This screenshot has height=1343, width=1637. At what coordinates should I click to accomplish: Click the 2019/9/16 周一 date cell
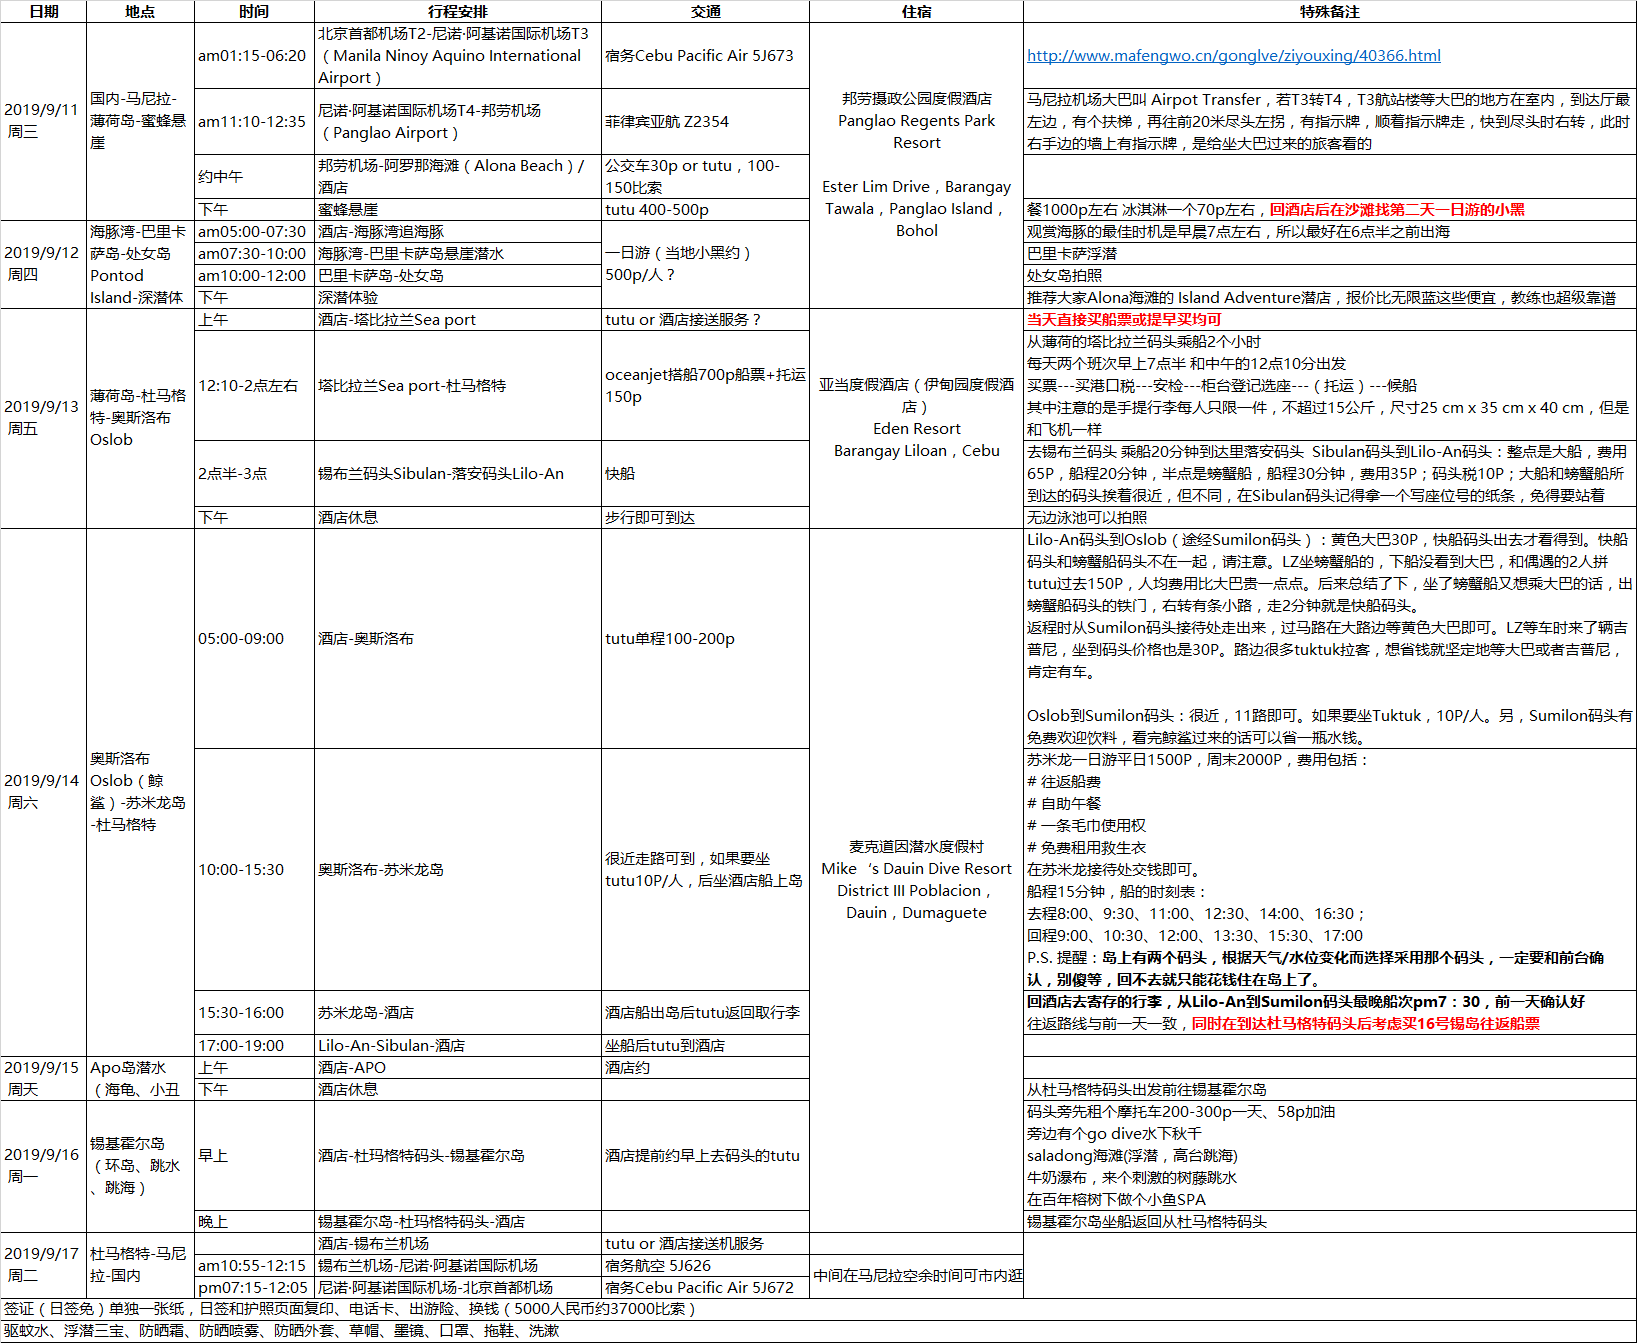coord(44,1166)
